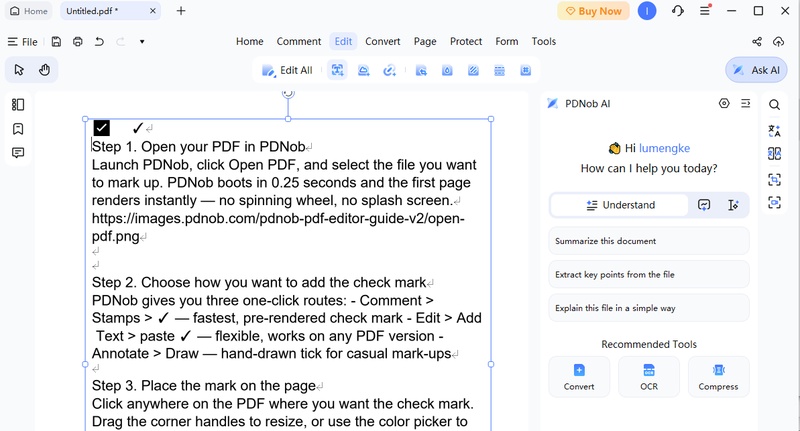Click the Add Link tool icon

pyautogui.click(x=389, y=70)
